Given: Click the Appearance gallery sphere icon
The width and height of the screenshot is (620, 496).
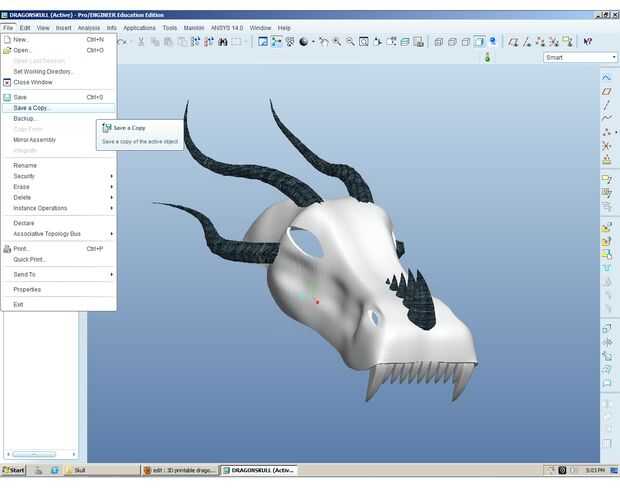Looking at the screenshot, I should tap(303, 42).
